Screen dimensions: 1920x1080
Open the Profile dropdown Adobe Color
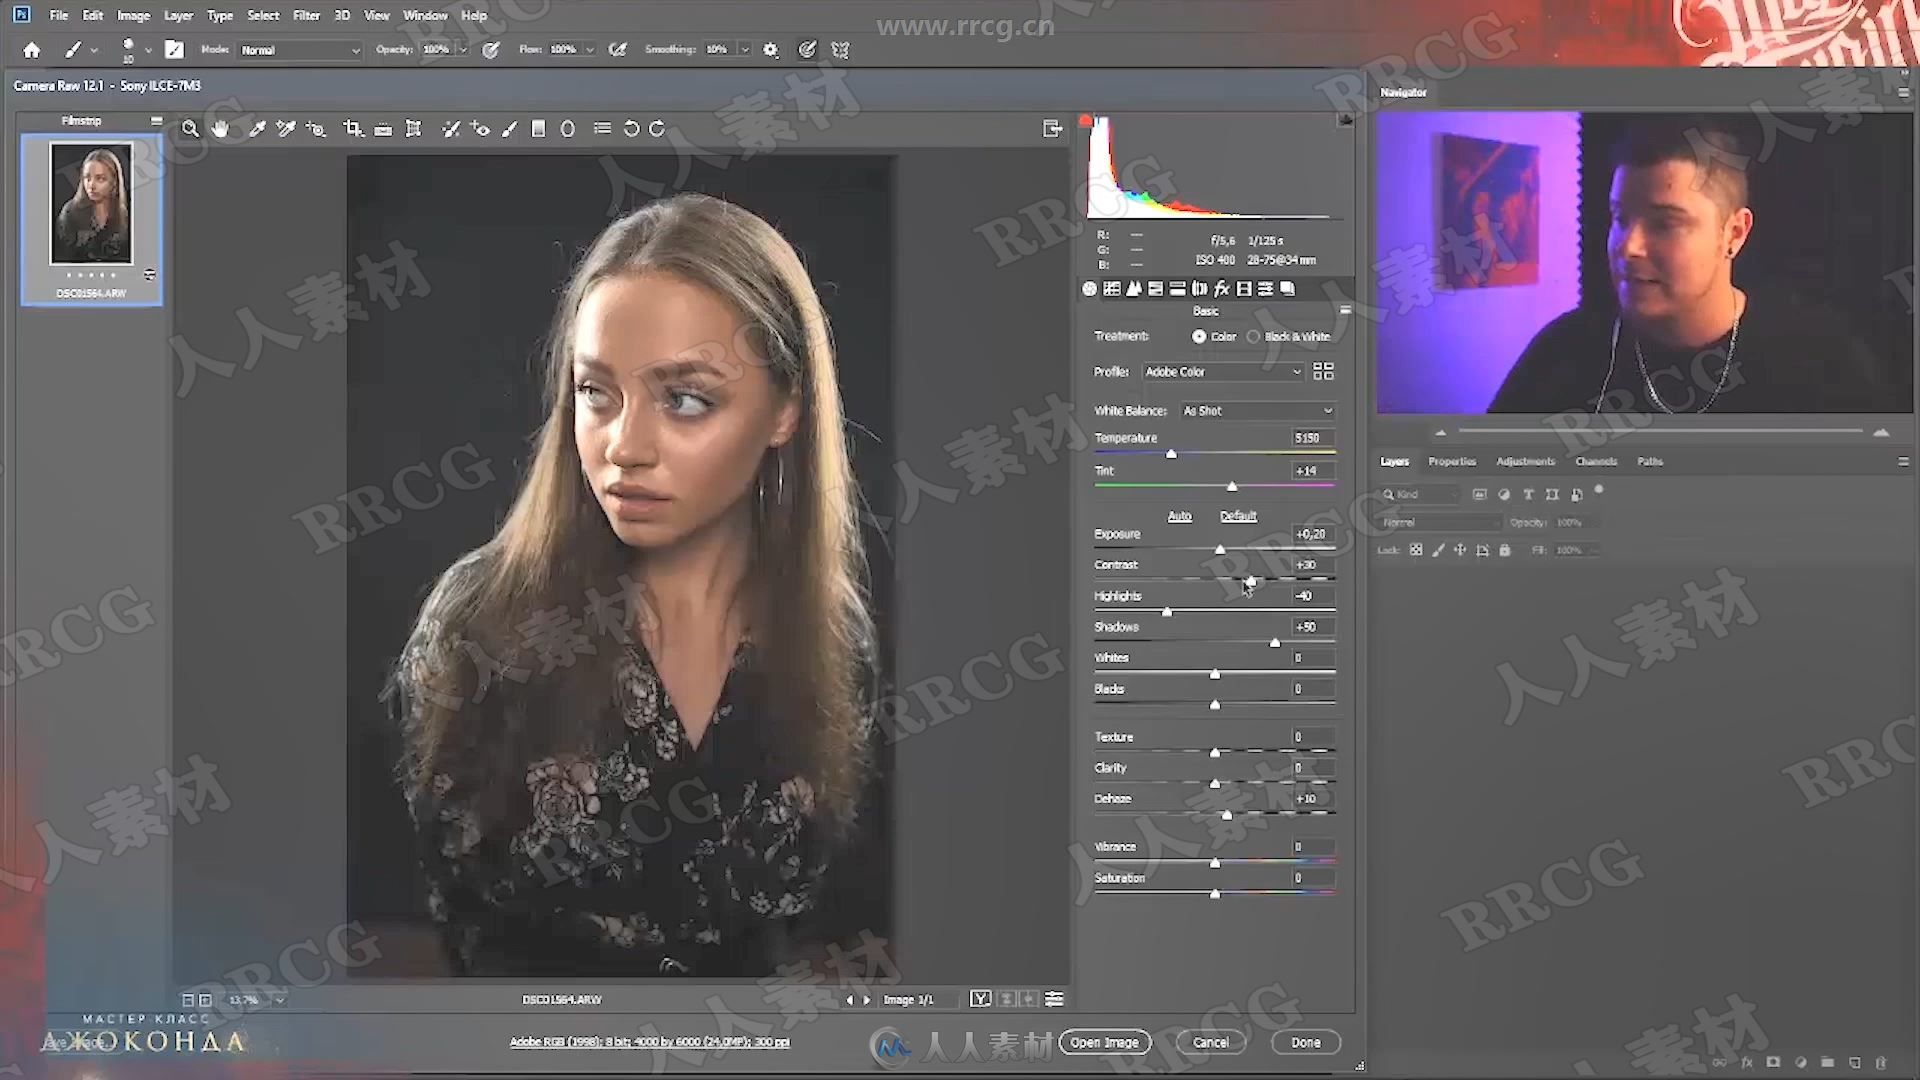1222,371
